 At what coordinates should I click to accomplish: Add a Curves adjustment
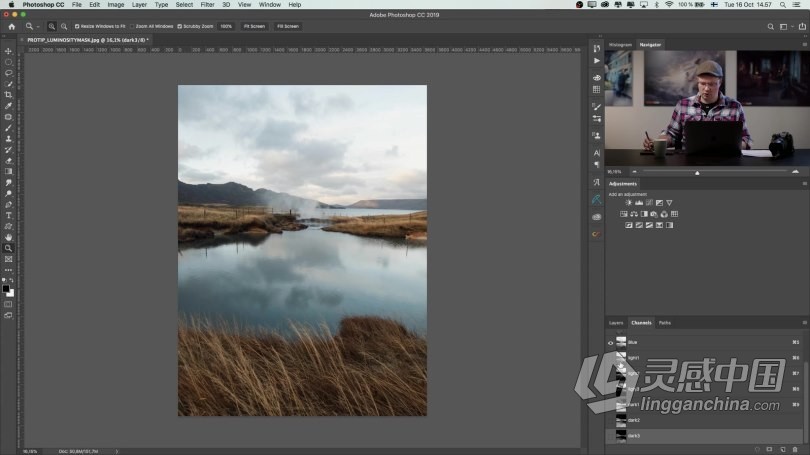649,203
